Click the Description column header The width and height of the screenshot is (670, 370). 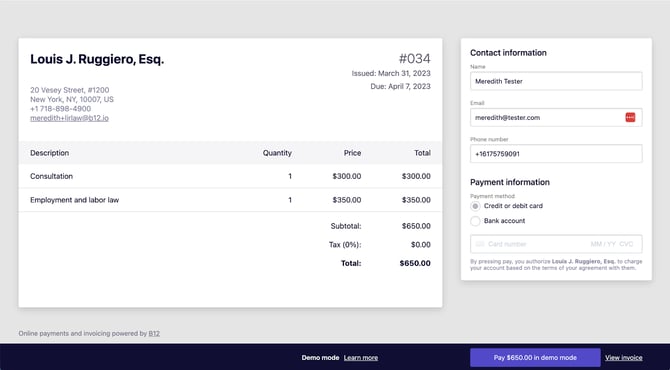50,153
